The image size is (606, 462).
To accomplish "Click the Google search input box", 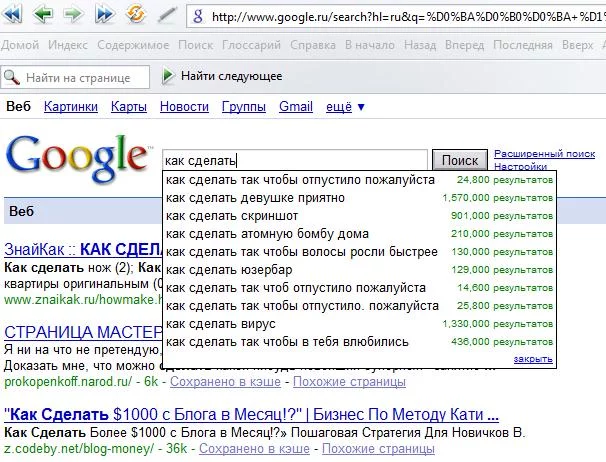I will coord(295,160).
